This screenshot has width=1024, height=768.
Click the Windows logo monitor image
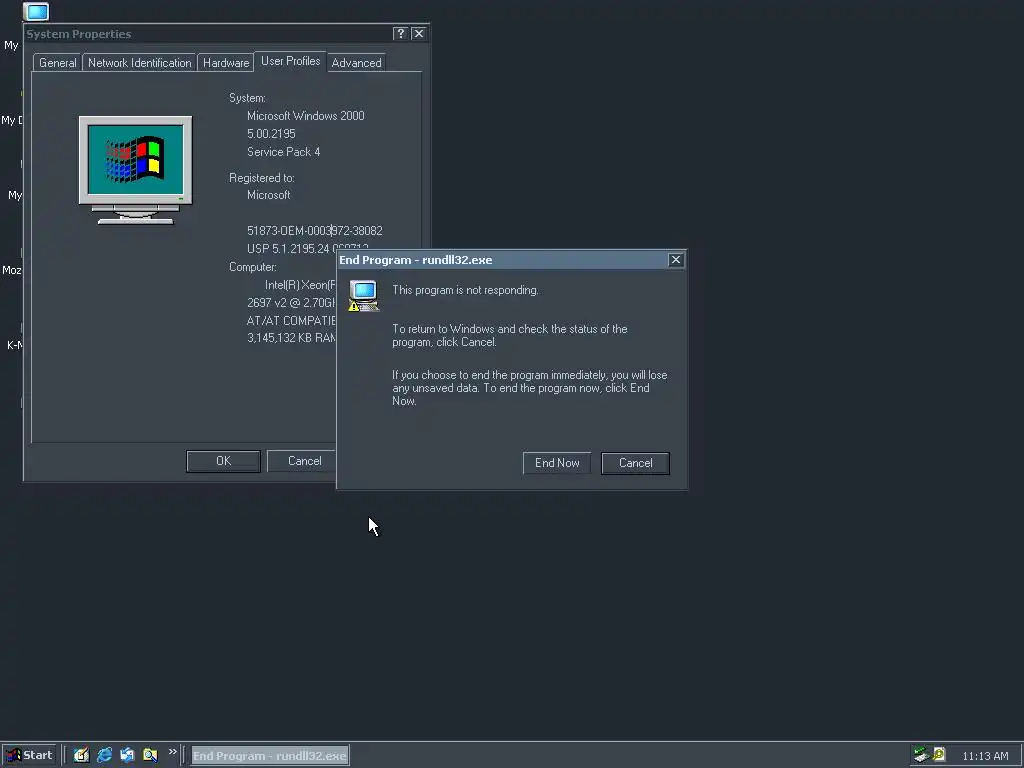pyautogui.click(x=136, y=170)
